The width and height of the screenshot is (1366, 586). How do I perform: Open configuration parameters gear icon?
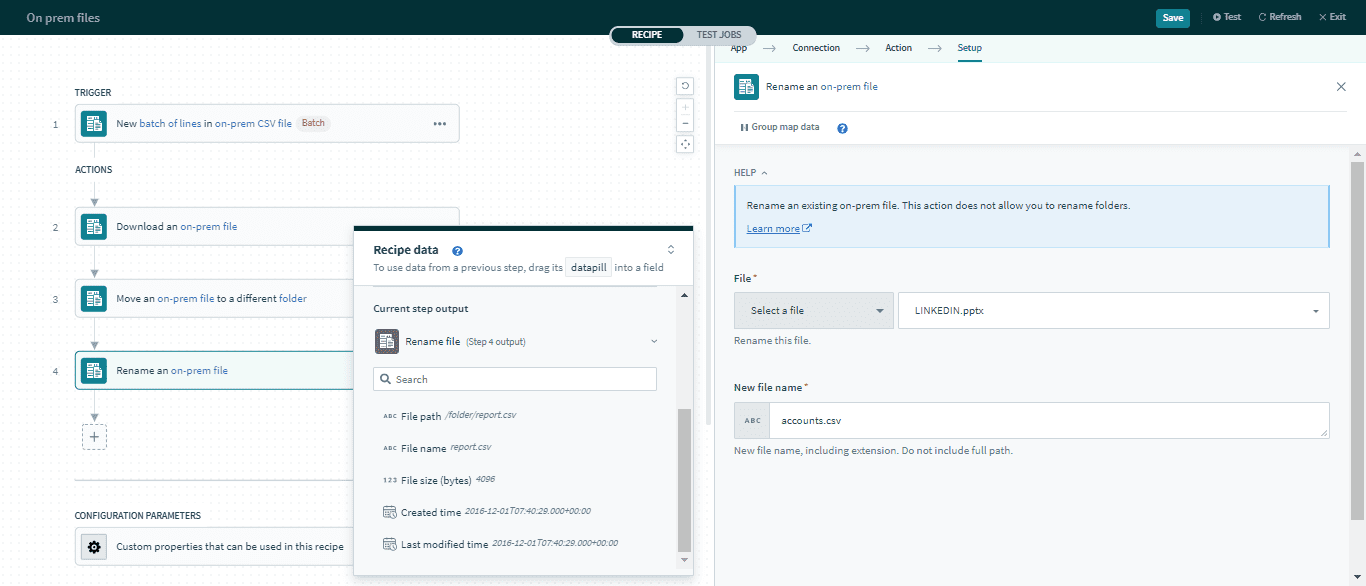(x=94, y=547)
